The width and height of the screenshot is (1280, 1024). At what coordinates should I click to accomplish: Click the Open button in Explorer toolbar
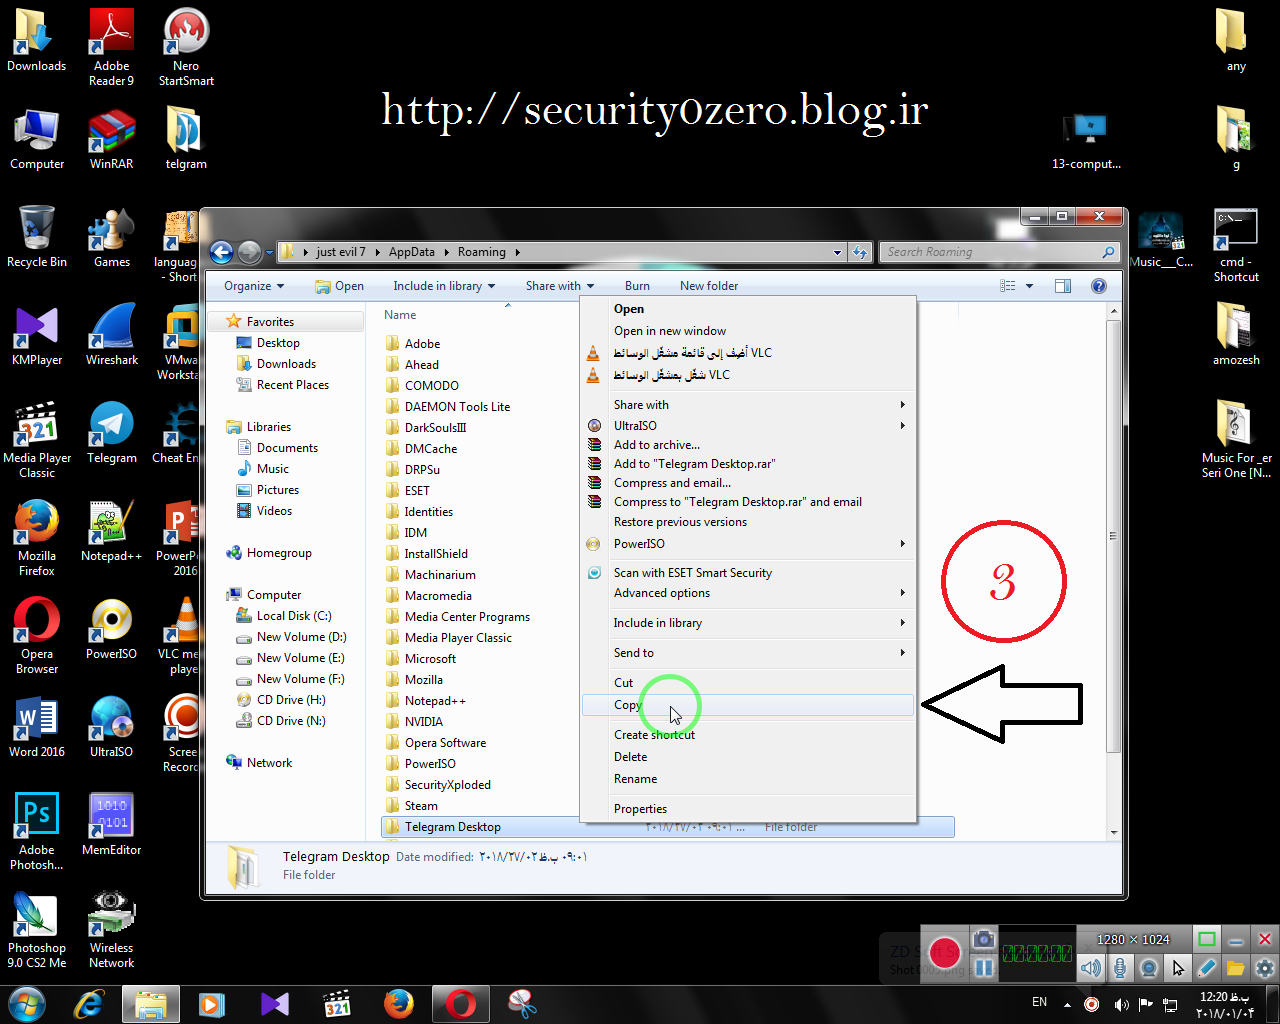coord(340,286)
